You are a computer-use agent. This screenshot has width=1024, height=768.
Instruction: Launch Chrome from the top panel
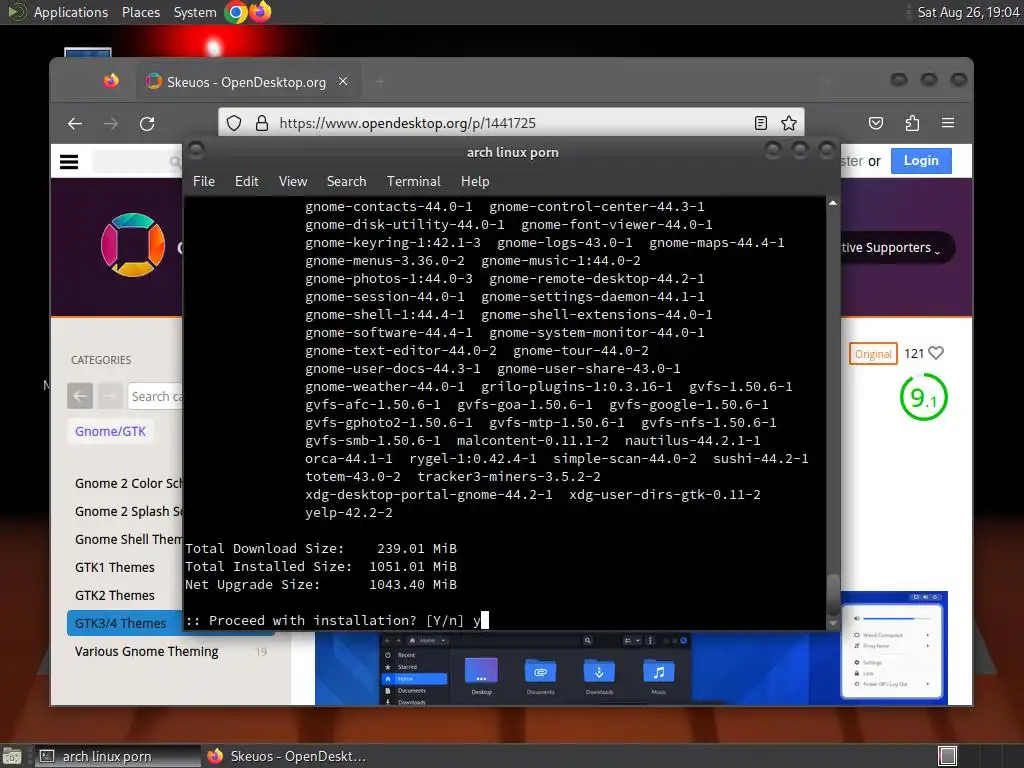point(236,12)
